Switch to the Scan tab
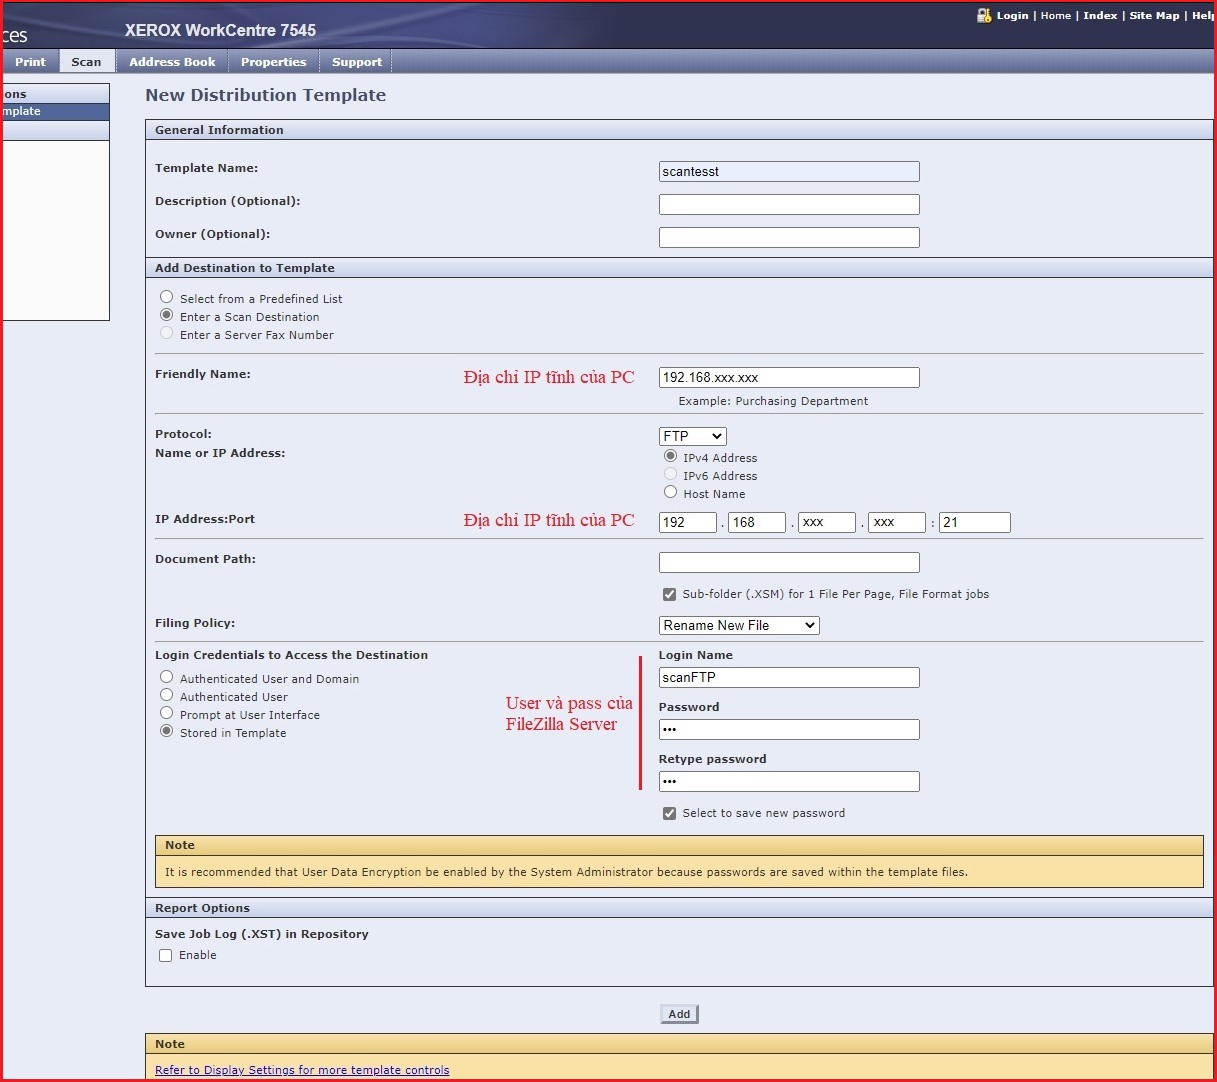Screen dimensions: 1217x1082 tap(86, 62)
